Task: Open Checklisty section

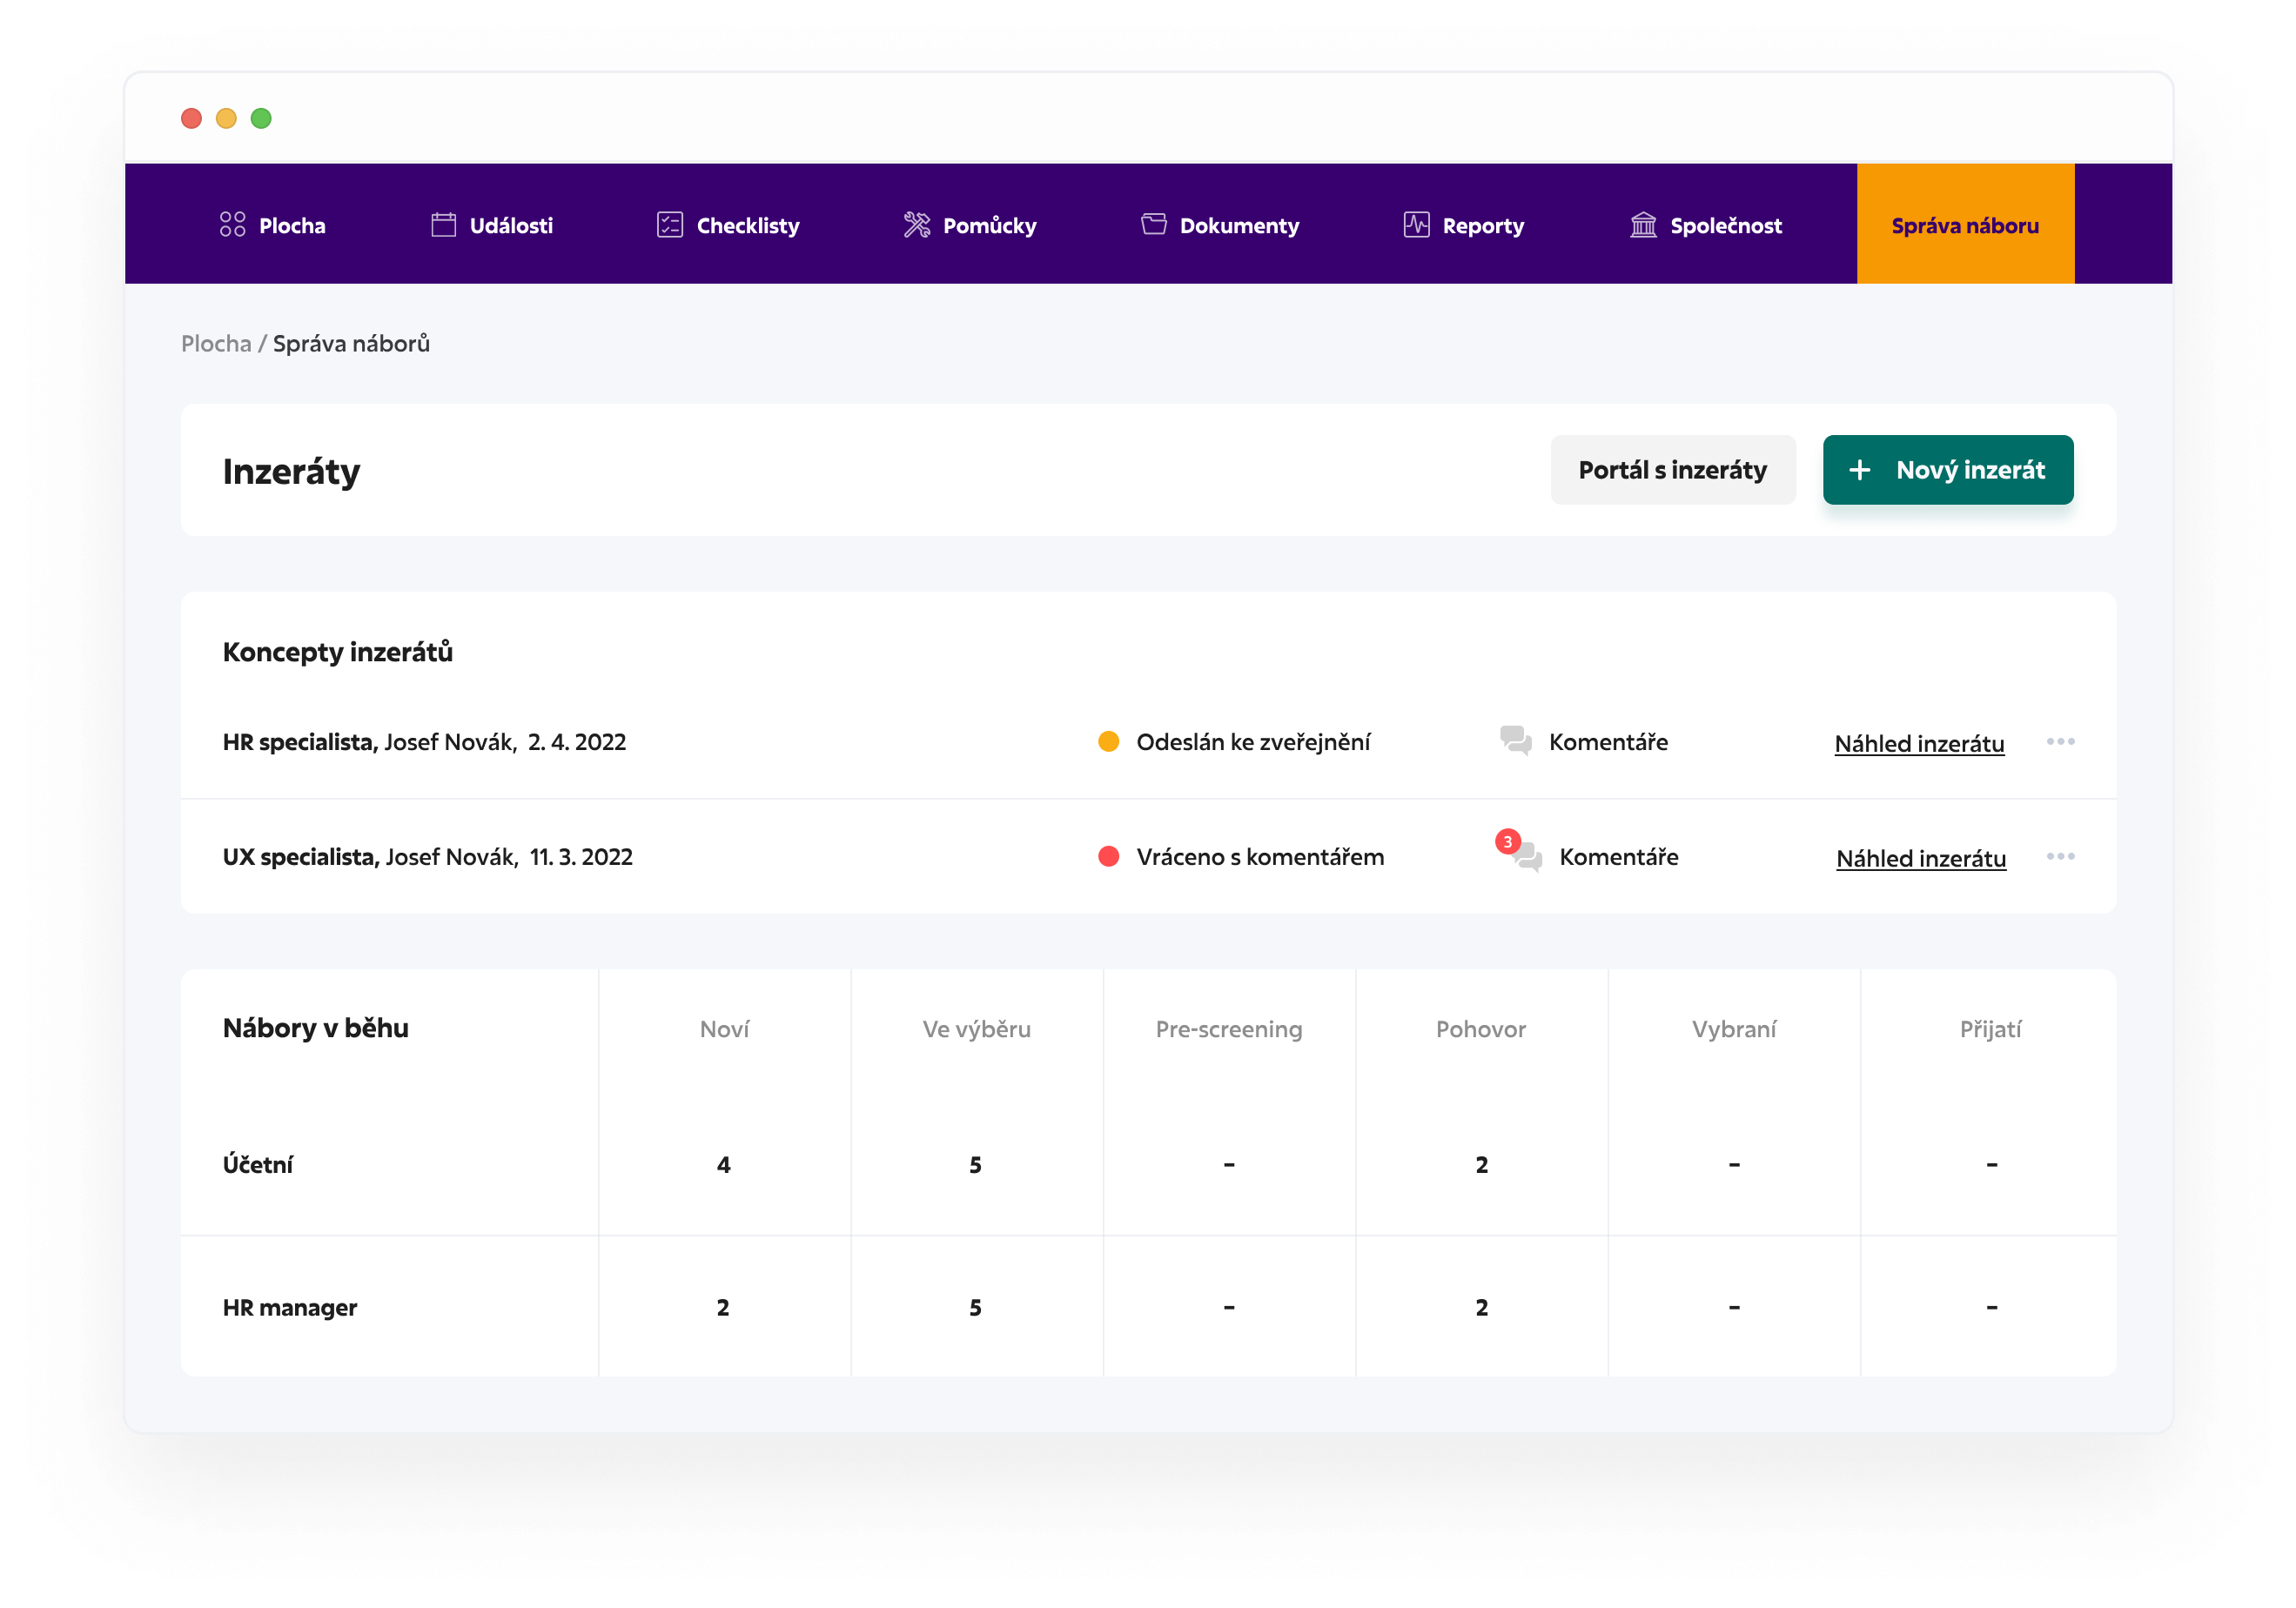Action: pyautogui.click(x=728, y=225)
